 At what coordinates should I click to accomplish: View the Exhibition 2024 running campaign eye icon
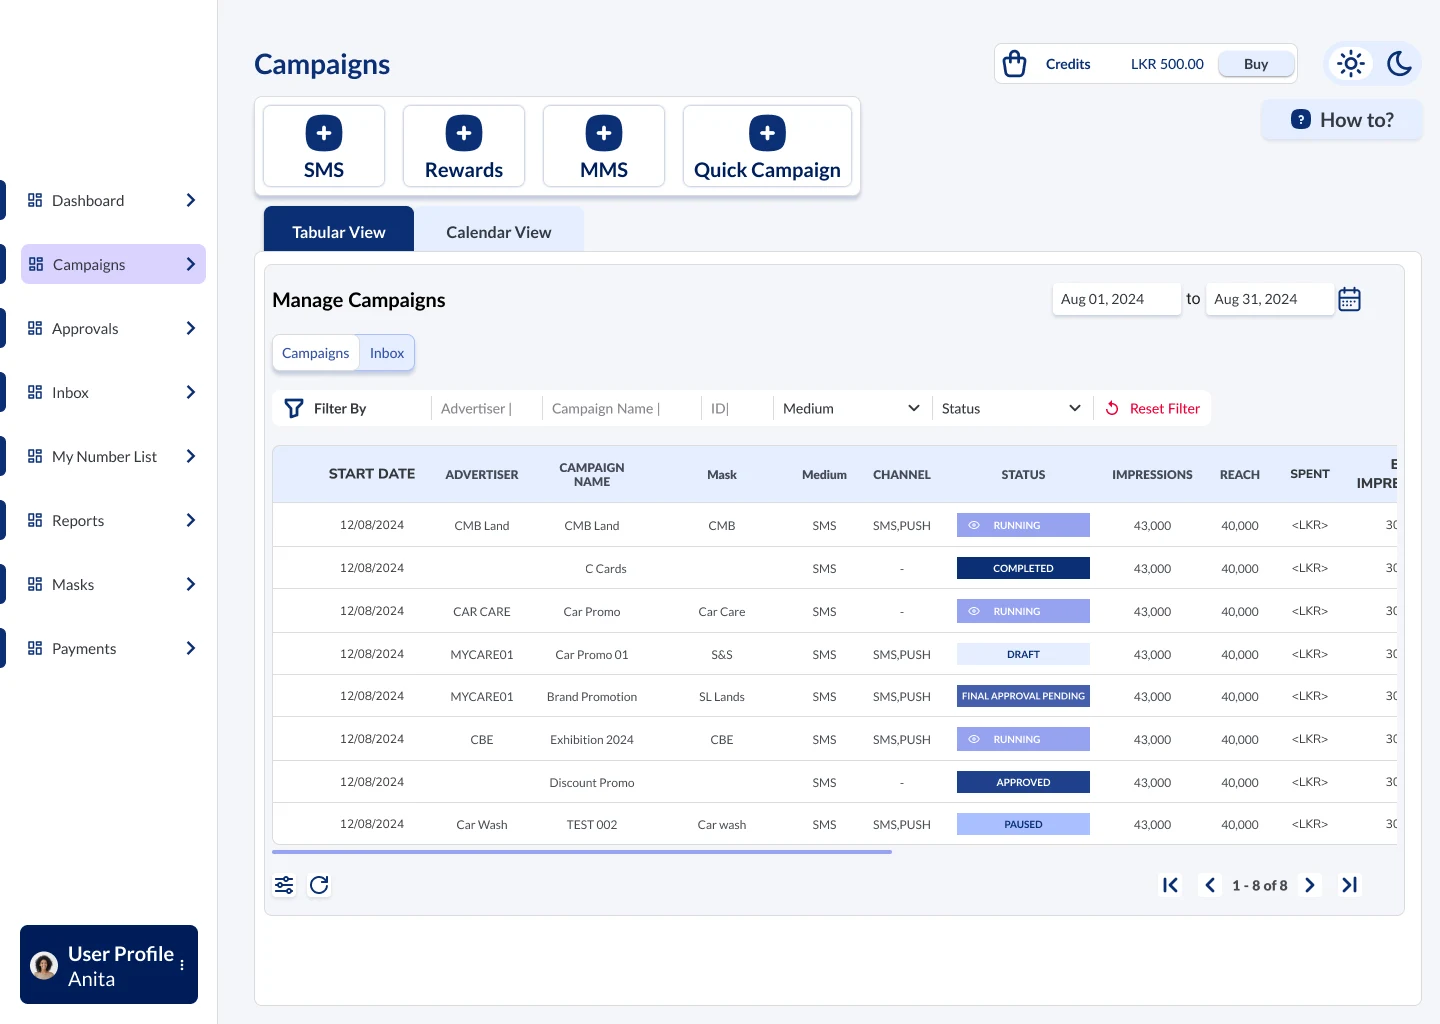coord(974,739)
